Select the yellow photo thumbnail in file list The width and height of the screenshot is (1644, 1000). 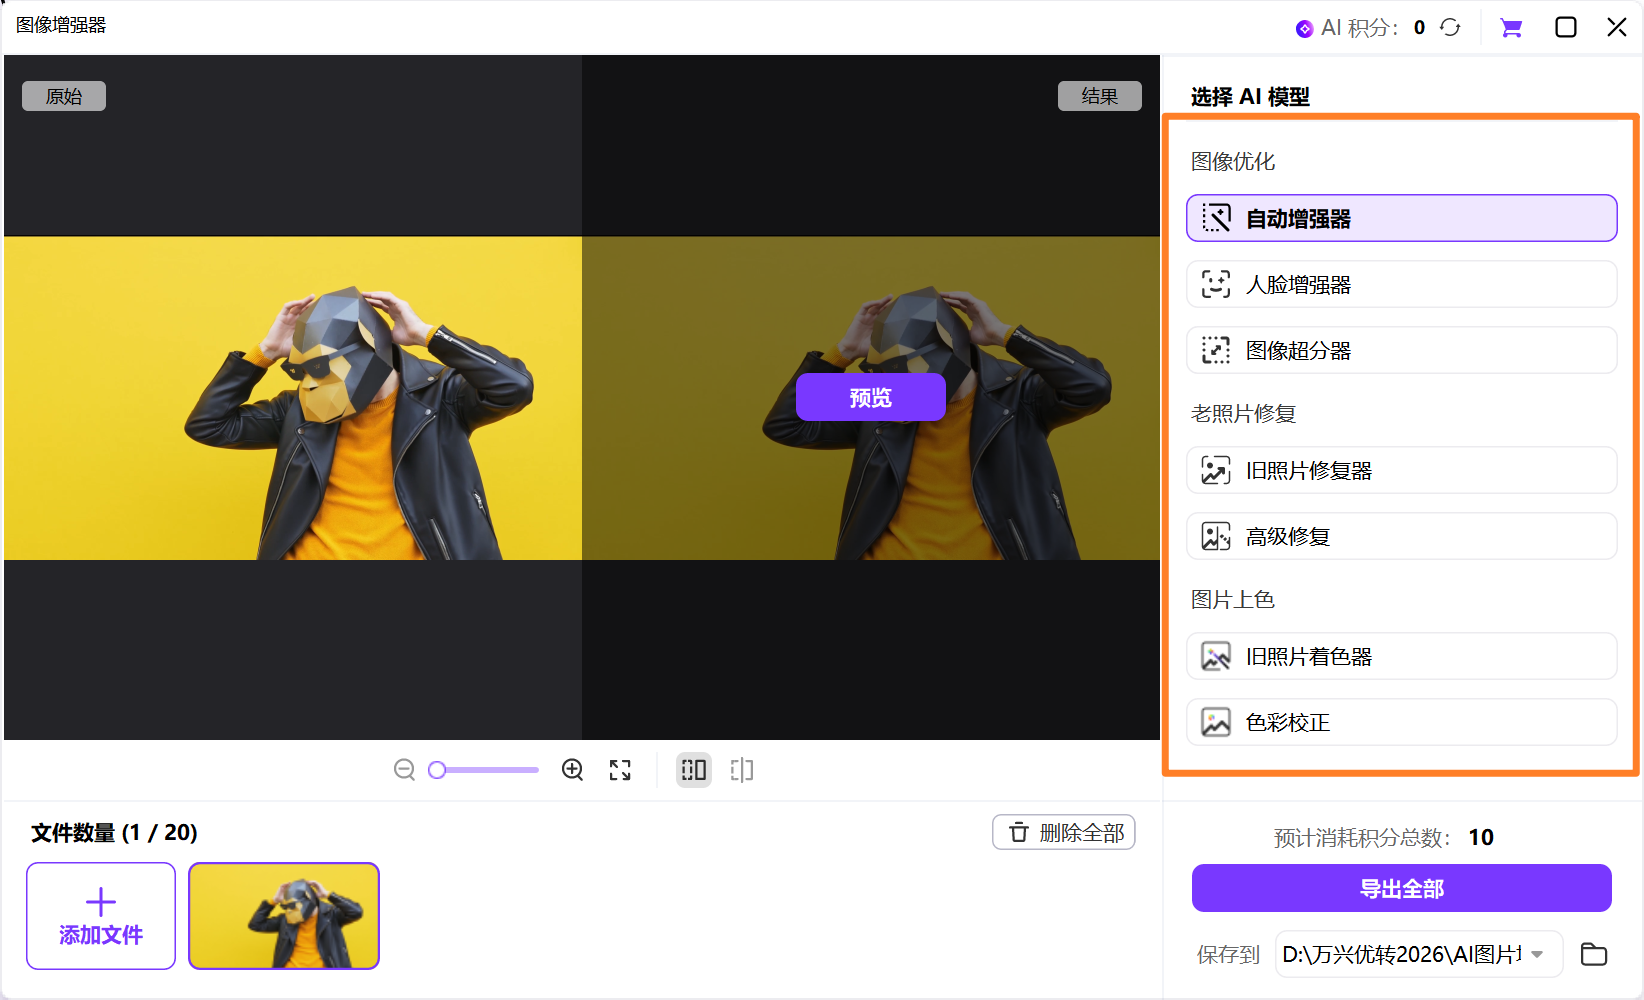pos(283,915)
